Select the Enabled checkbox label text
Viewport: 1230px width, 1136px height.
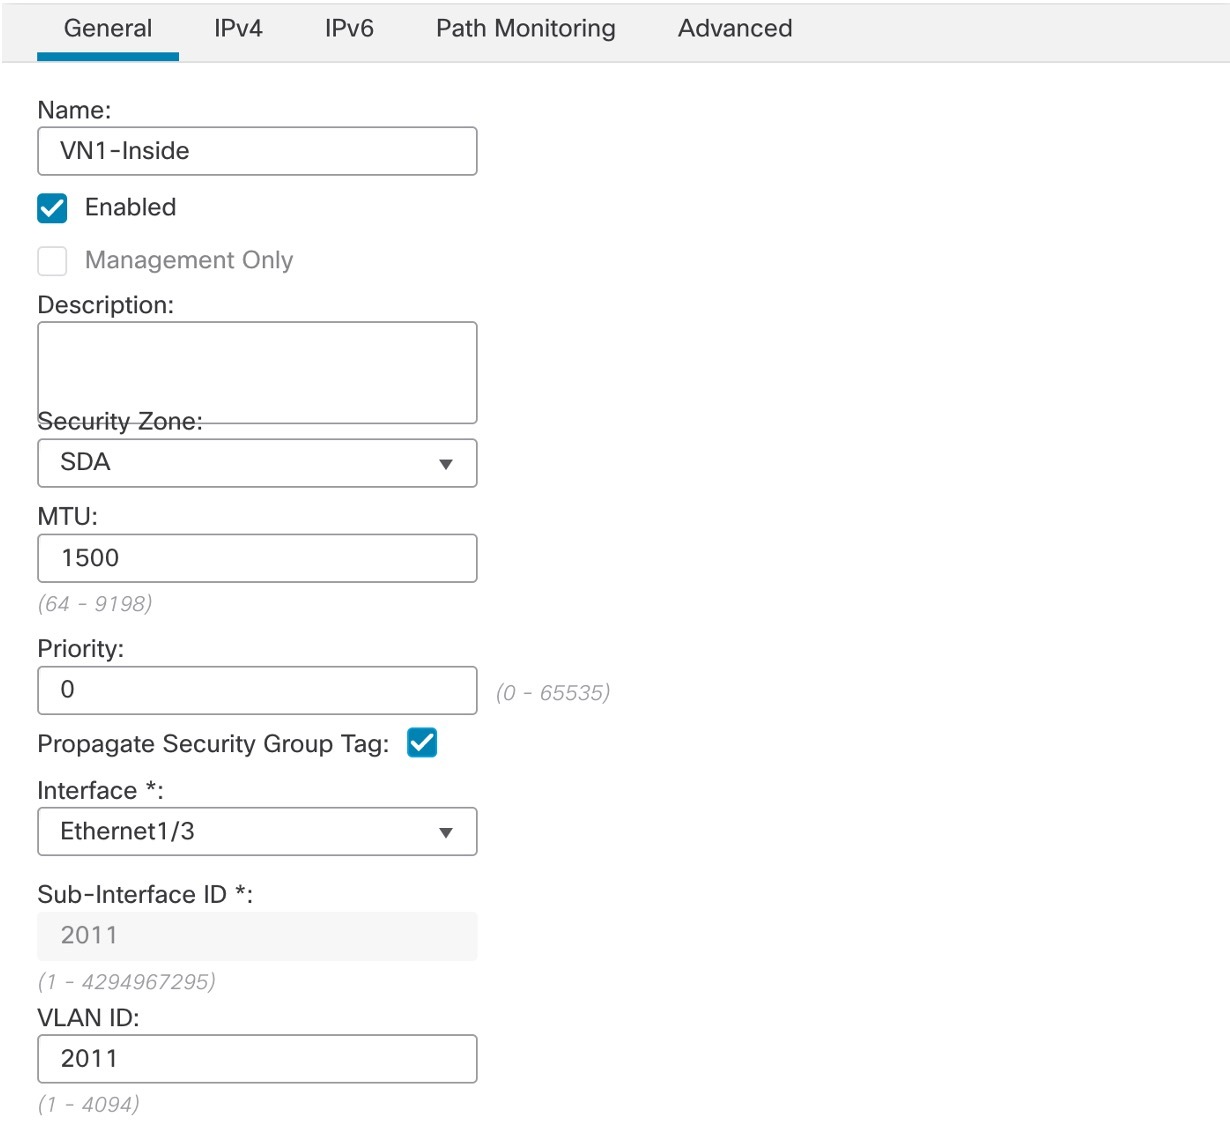click(x=130, y=208)
